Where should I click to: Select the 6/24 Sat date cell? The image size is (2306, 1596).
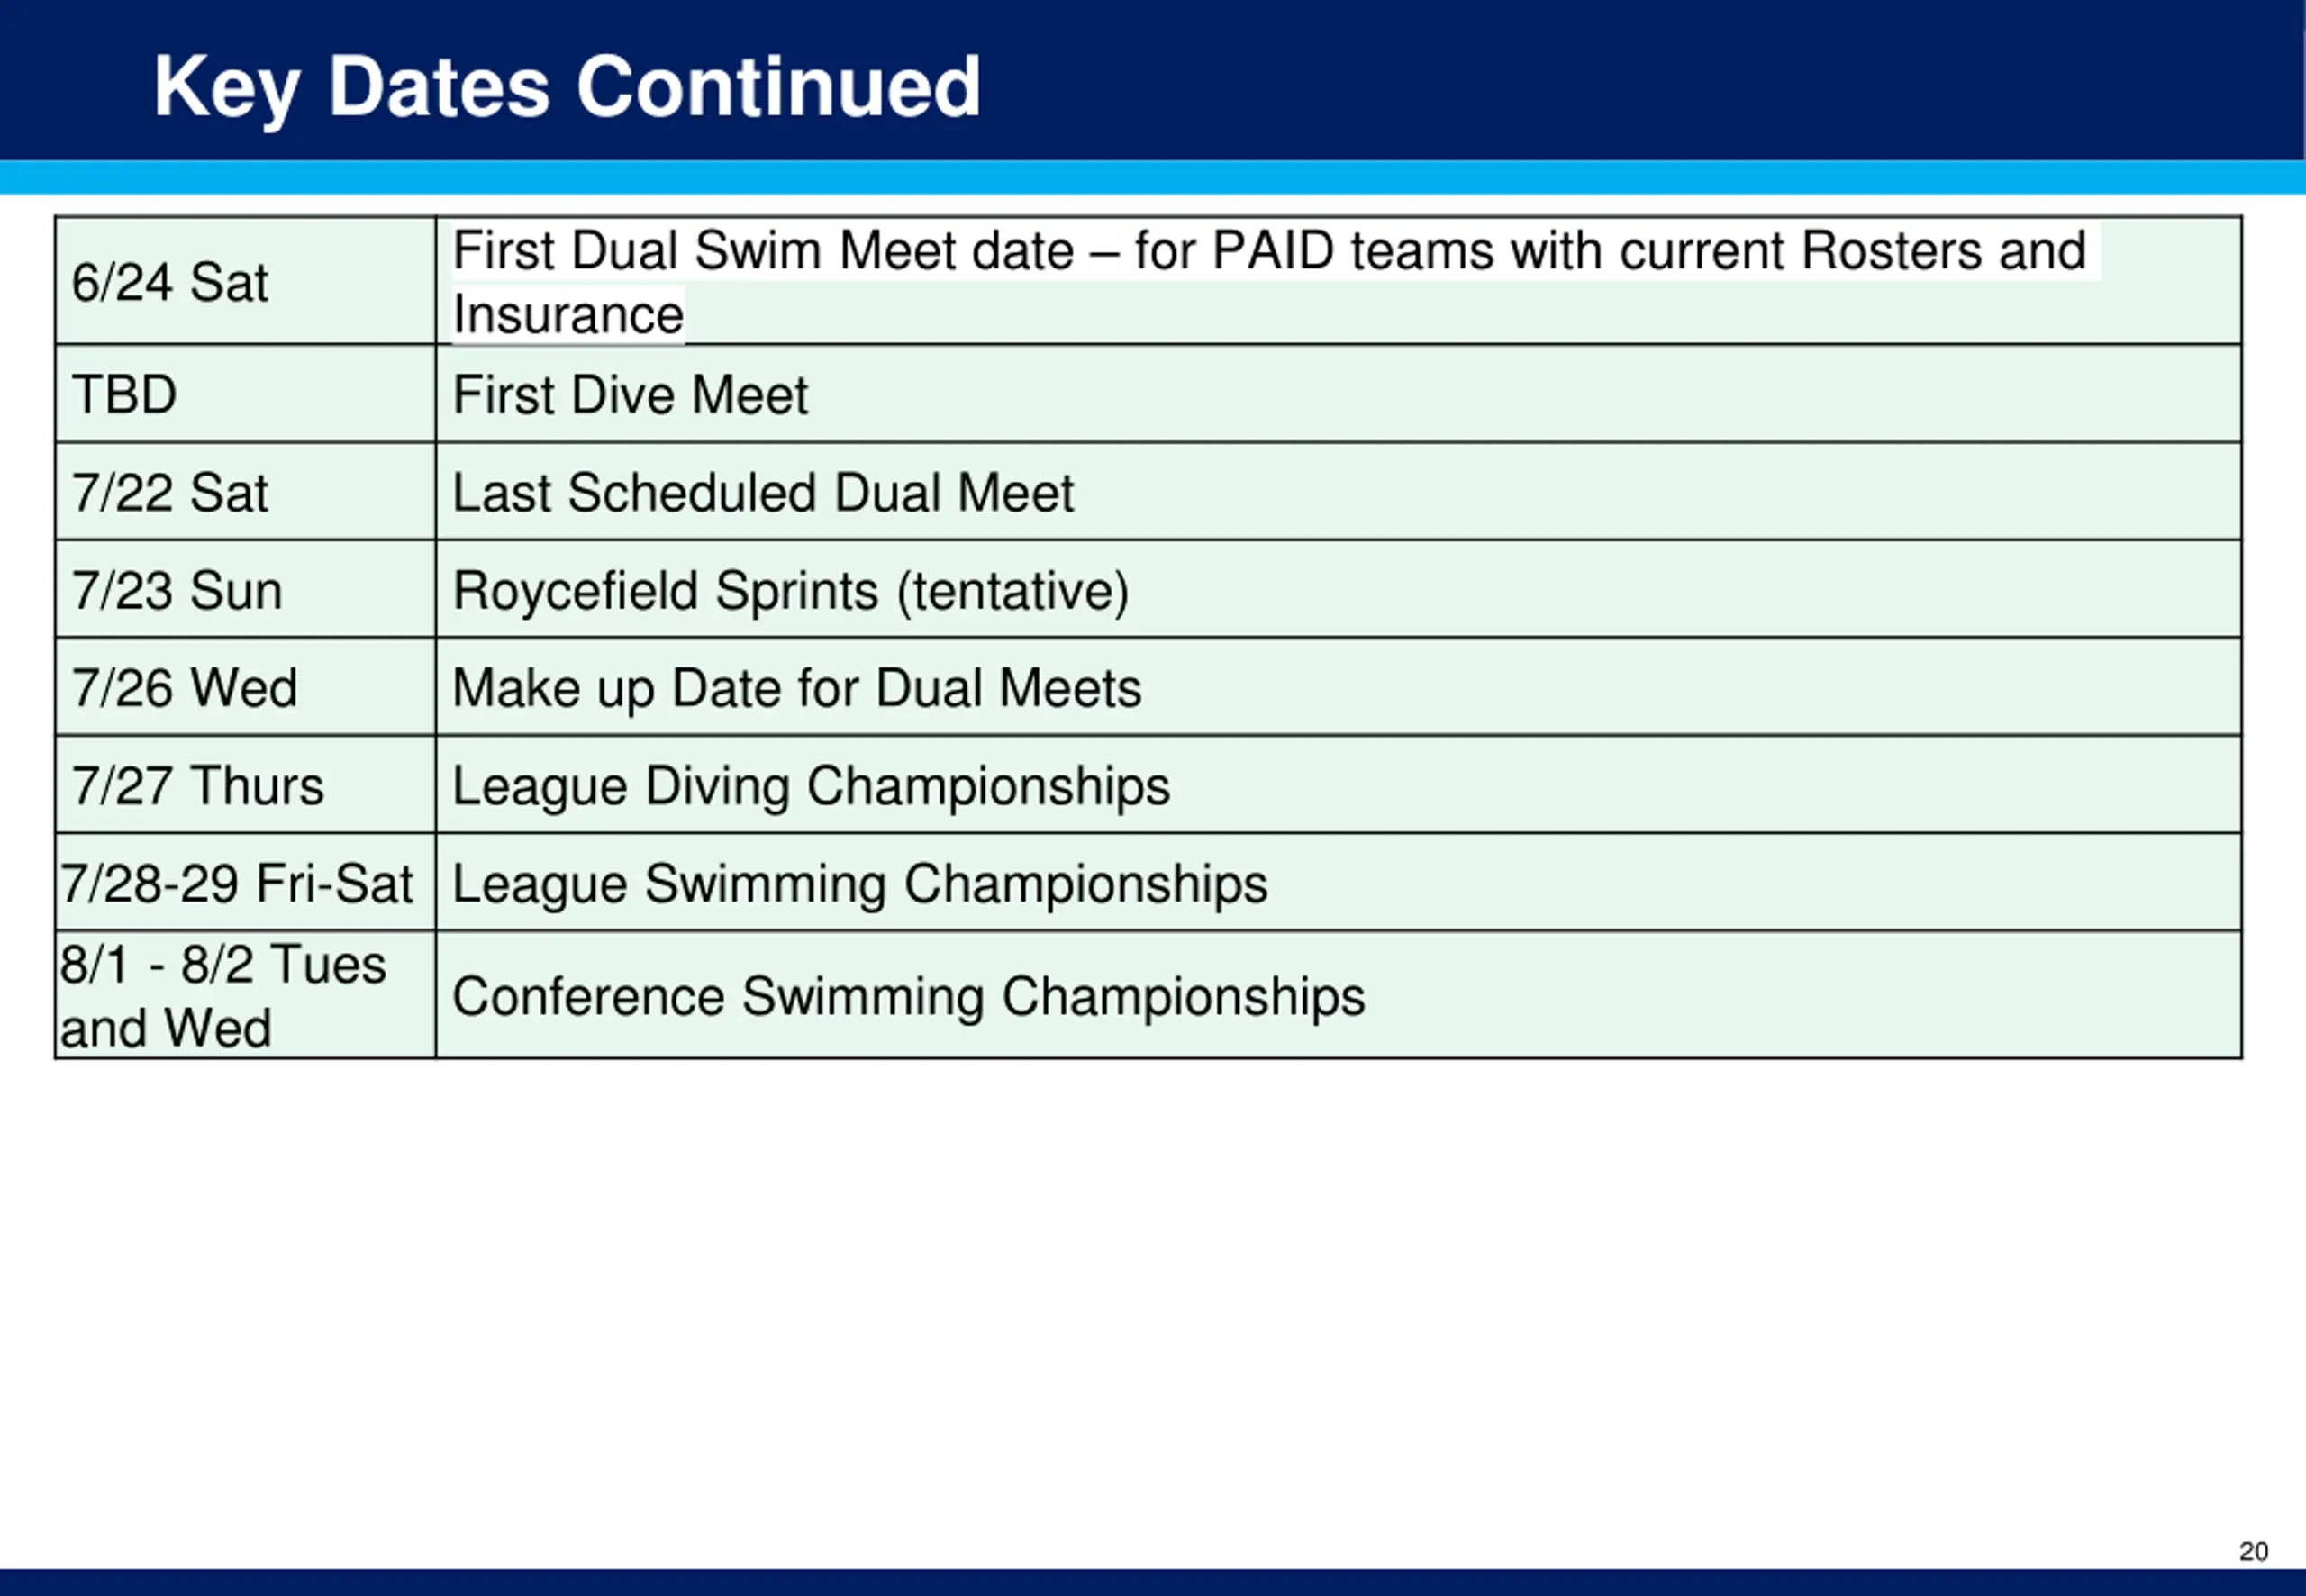[246, 281]
